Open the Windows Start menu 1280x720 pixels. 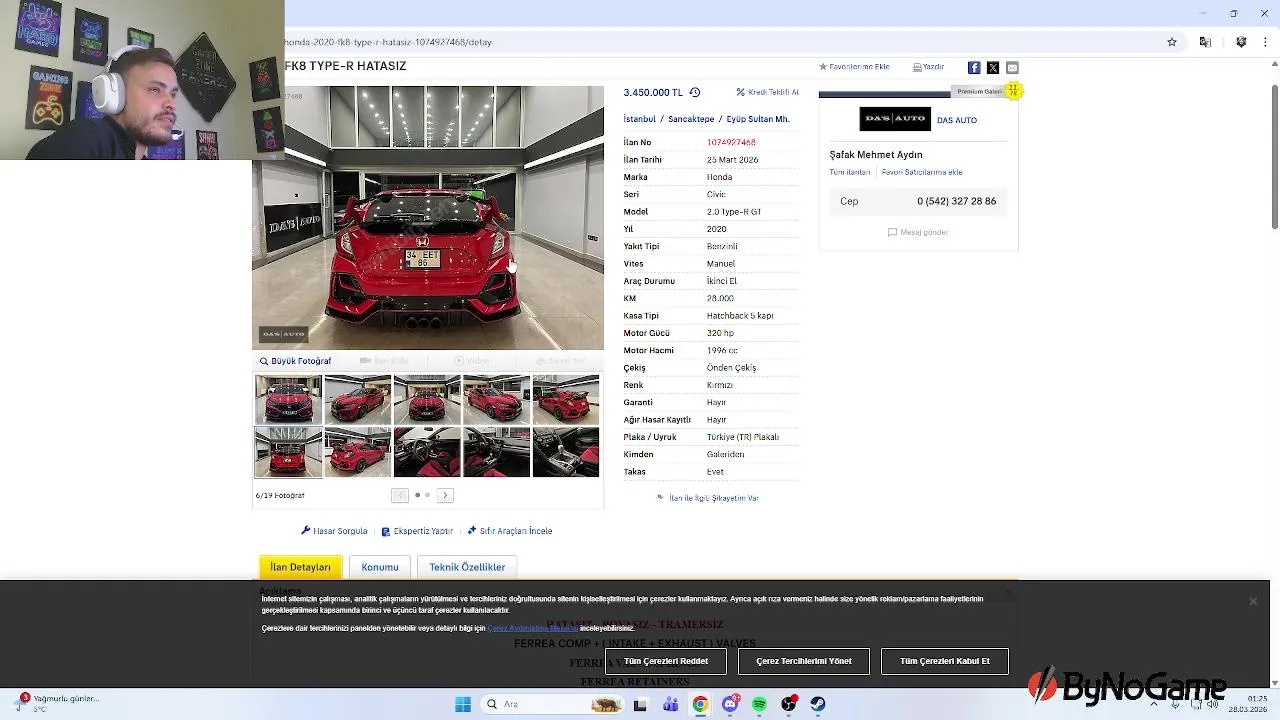click(x=463, y=704)
